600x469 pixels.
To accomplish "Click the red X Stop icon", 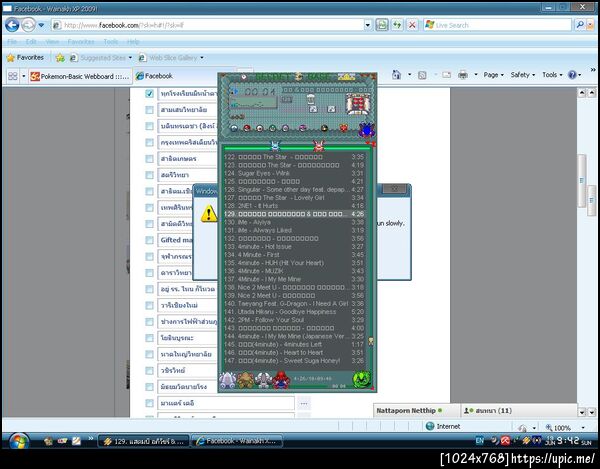I will pos(412,25).
